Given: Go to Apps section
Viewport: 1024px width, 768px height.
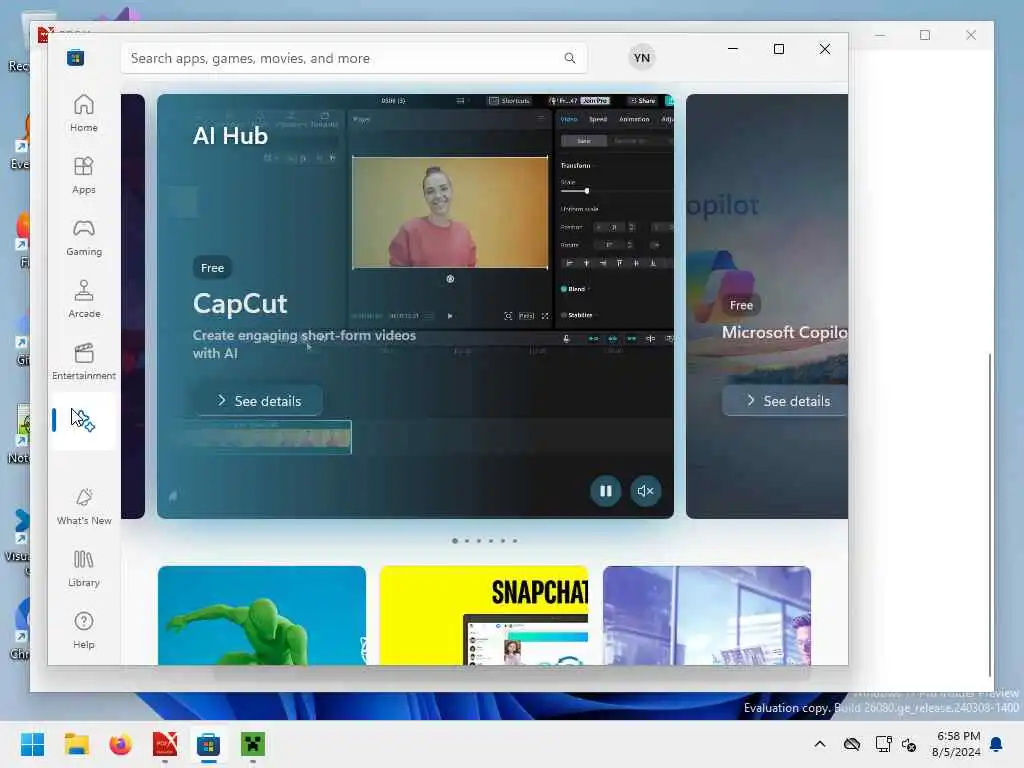Looking at the screenshot, I should click(84, 176).
